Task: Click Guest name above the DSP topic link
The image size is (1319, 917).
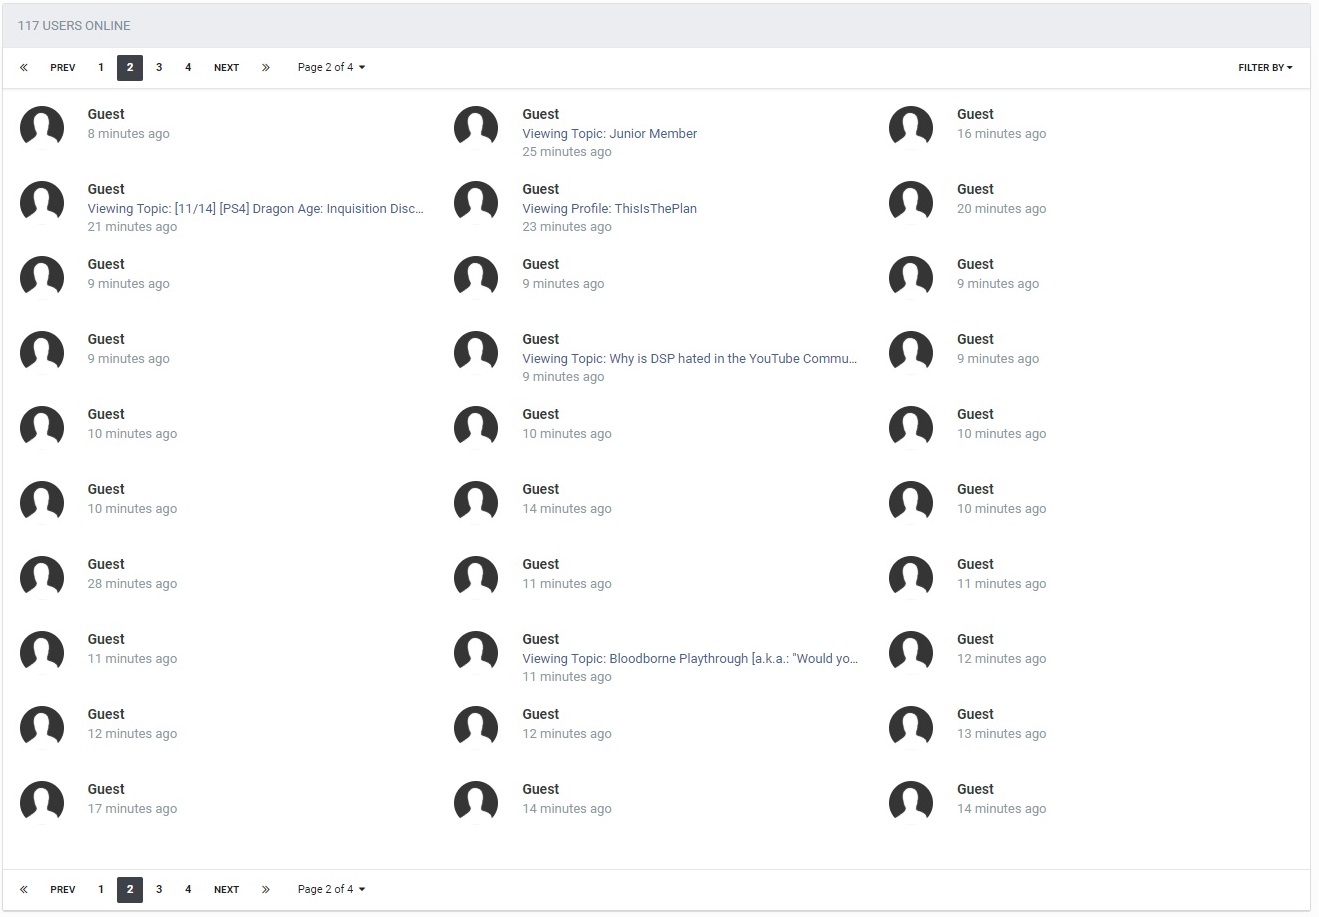Action: tap(541, 340)
